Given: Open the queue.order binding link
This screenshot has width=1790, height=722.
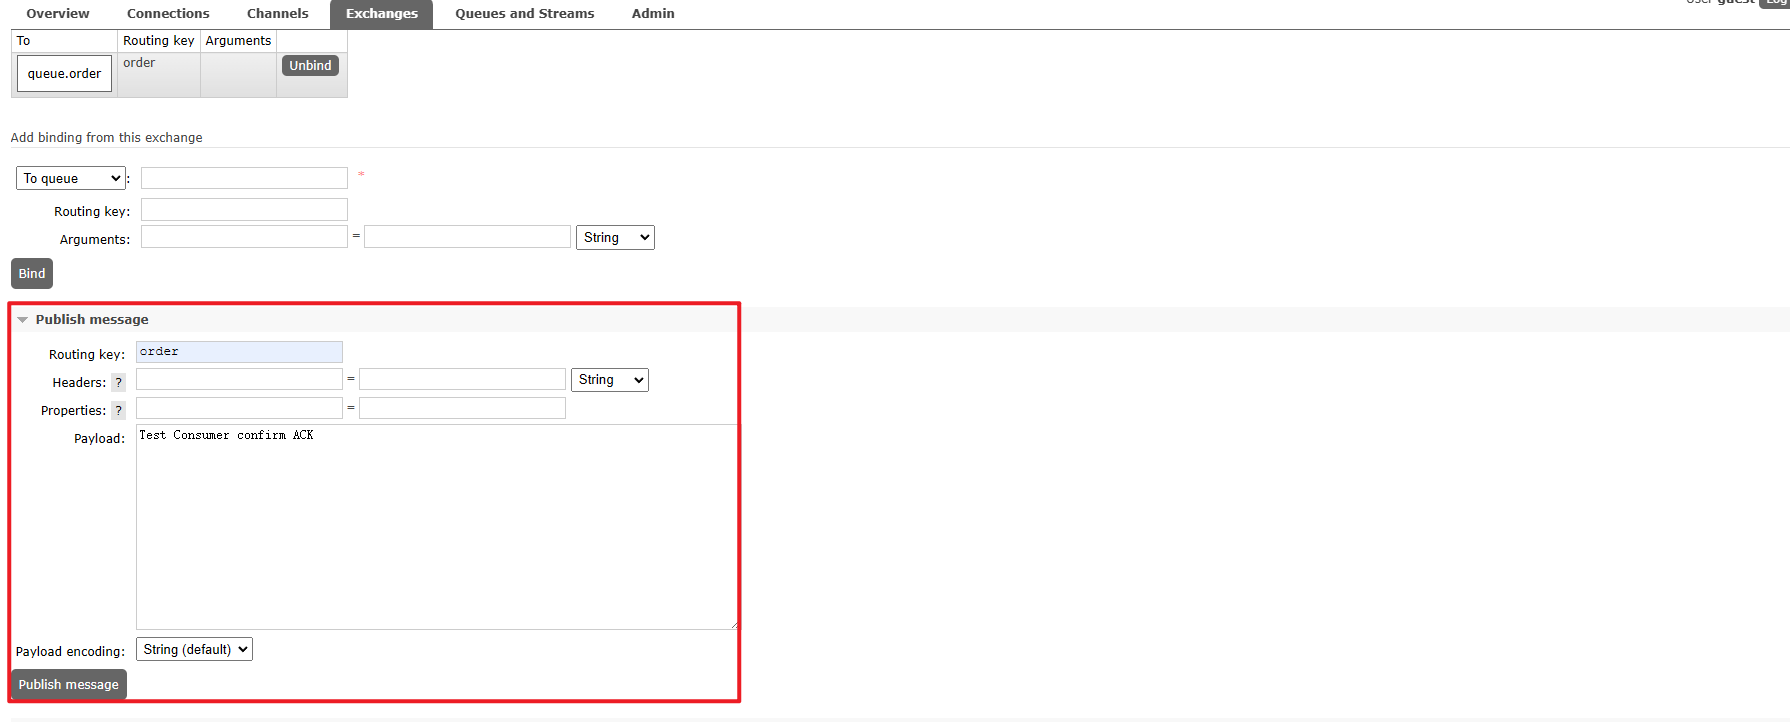Looking at the screenshot, I should tap(64, 74).
